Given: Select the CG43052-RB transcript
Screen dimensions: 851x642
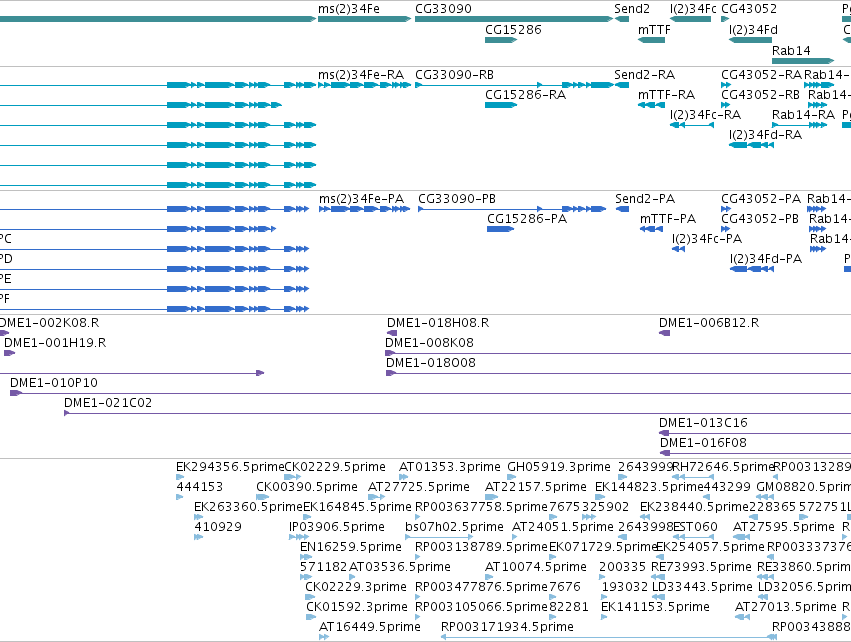Looking at the screenshot, I should coord(726,105).
